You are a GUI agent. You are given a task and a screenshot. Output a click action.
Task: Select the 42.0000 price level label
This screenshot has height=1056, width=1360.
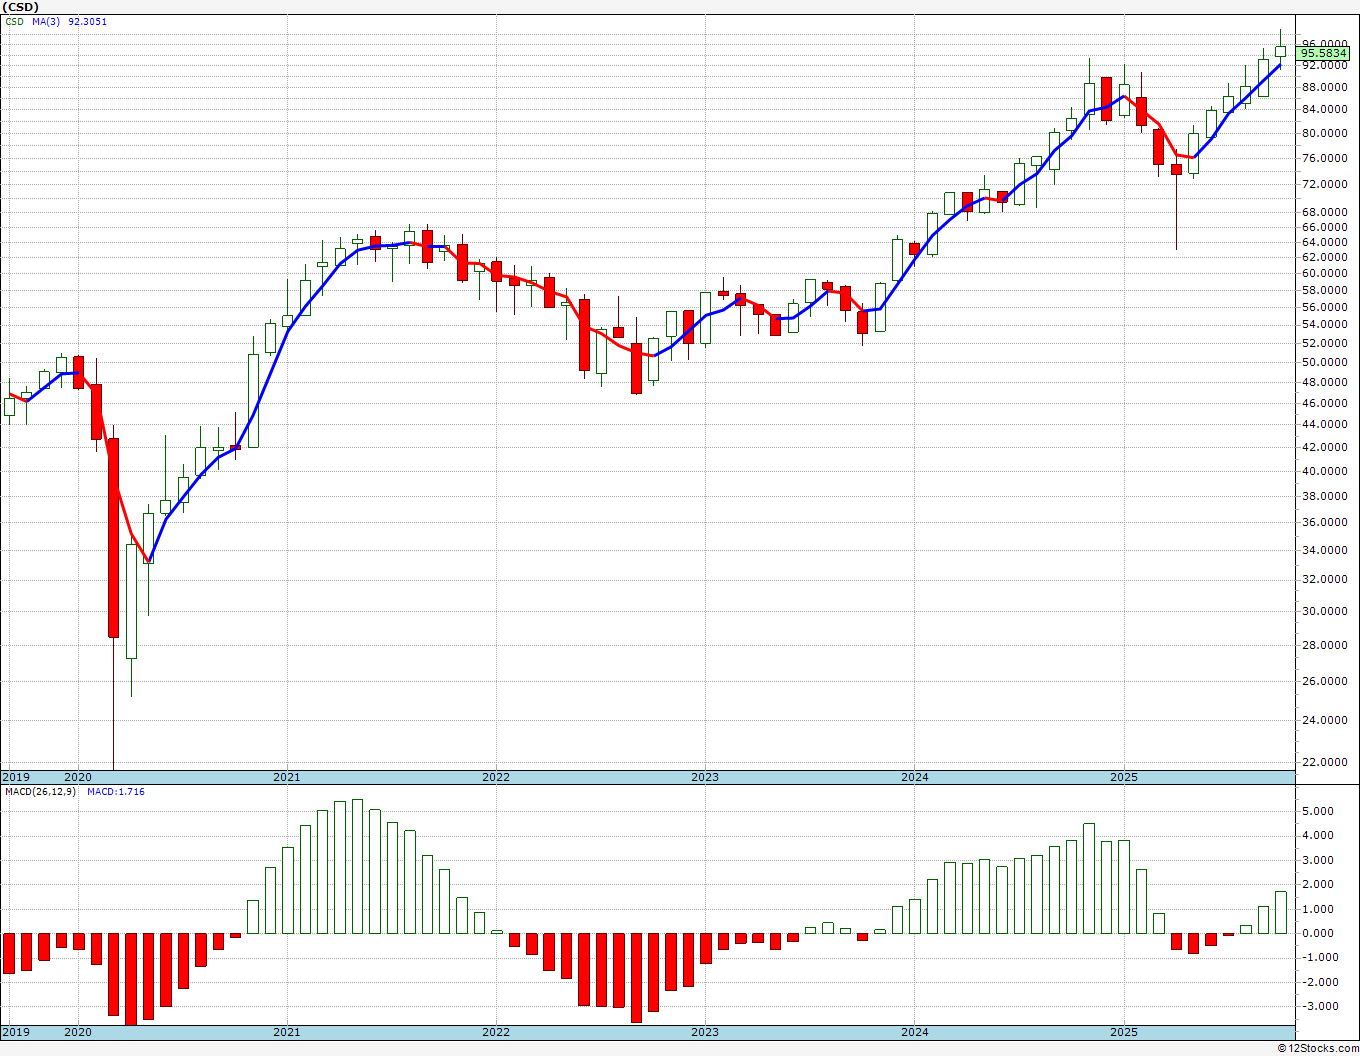(1326, 447)
